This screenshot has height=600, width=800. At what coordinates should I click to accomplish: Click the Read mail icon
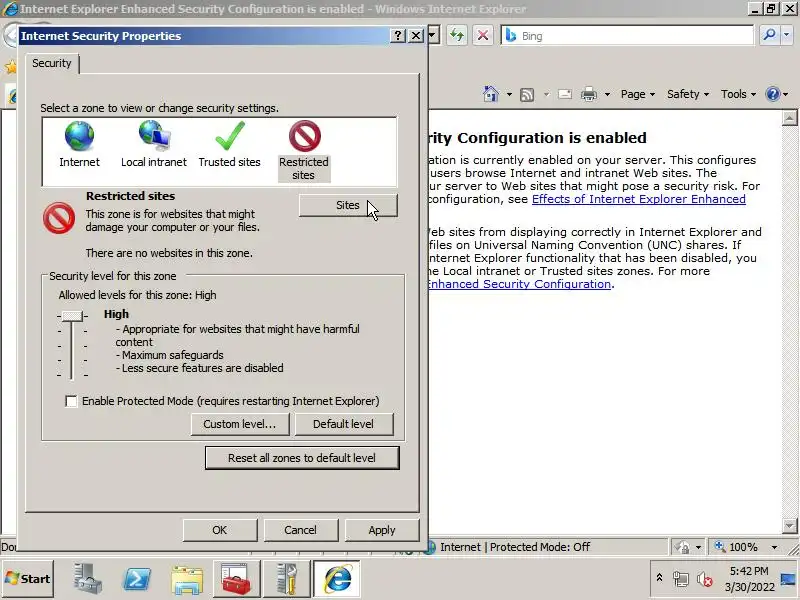pos(565,94)
